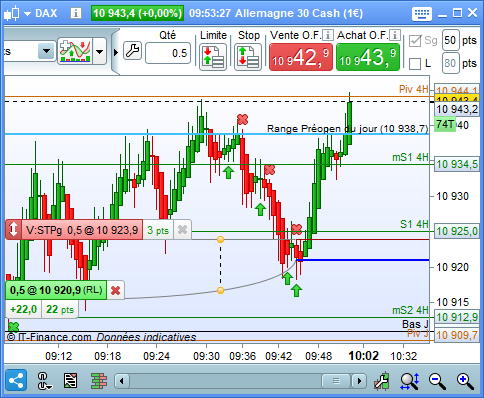Open the candlestick chart style icon

pos(12,13)
